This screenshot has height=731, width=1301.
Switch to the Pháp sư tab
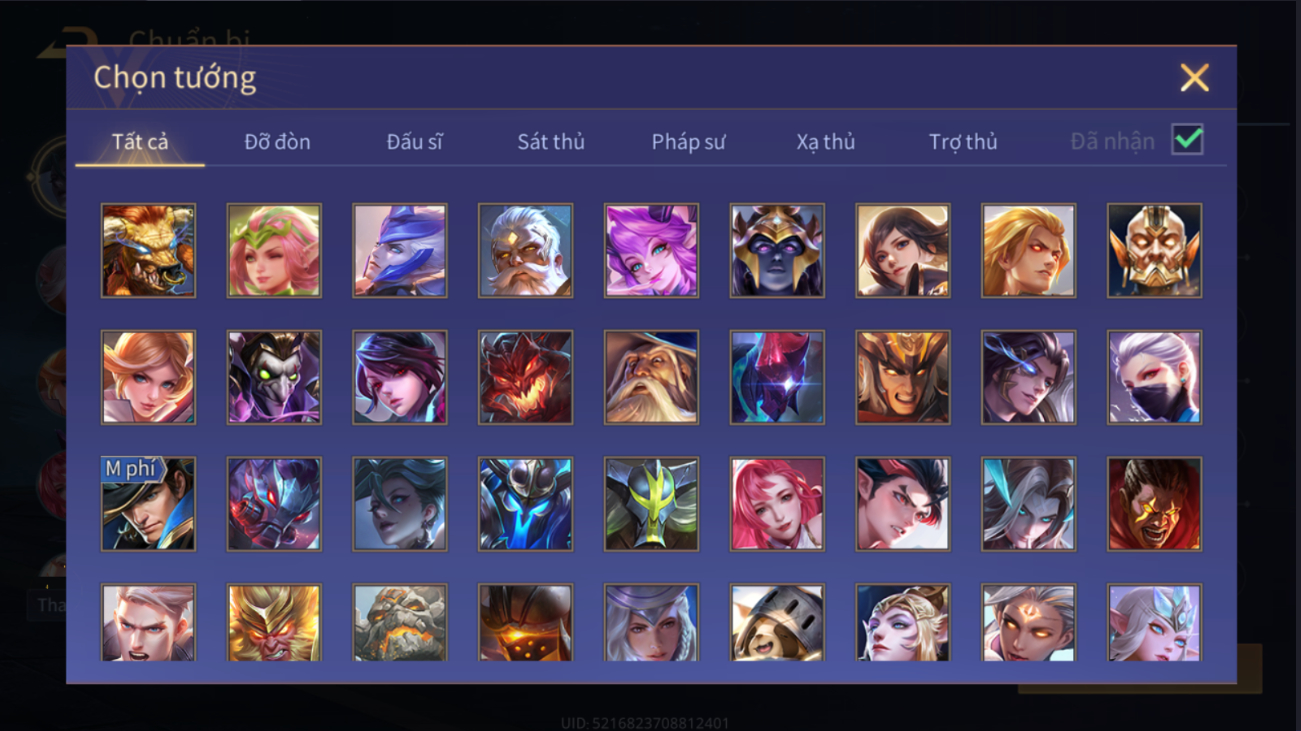[688, 142]
